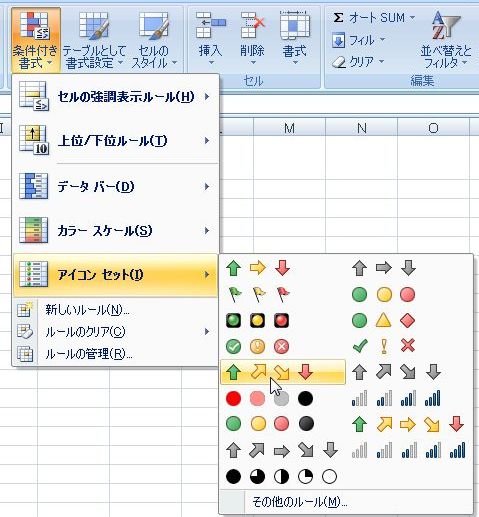Click column header M
Viewport: 479px width, 517px height.
[x=289, y=128]
